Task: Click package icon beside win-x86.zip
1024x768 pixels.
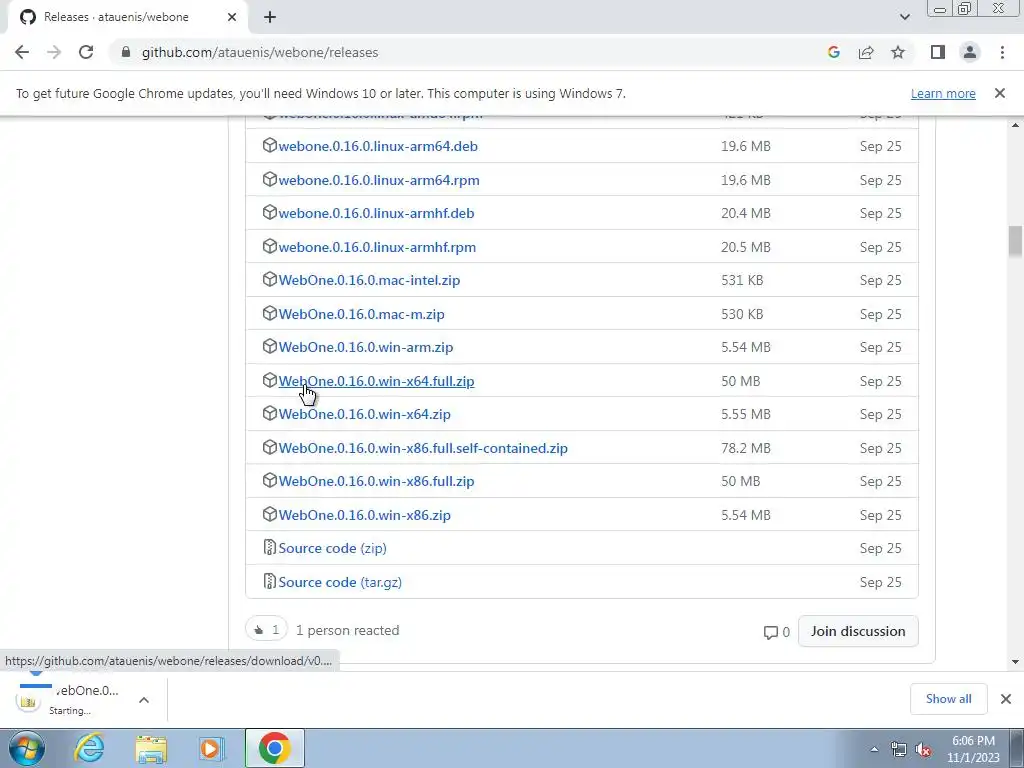Action: (269, 515)
